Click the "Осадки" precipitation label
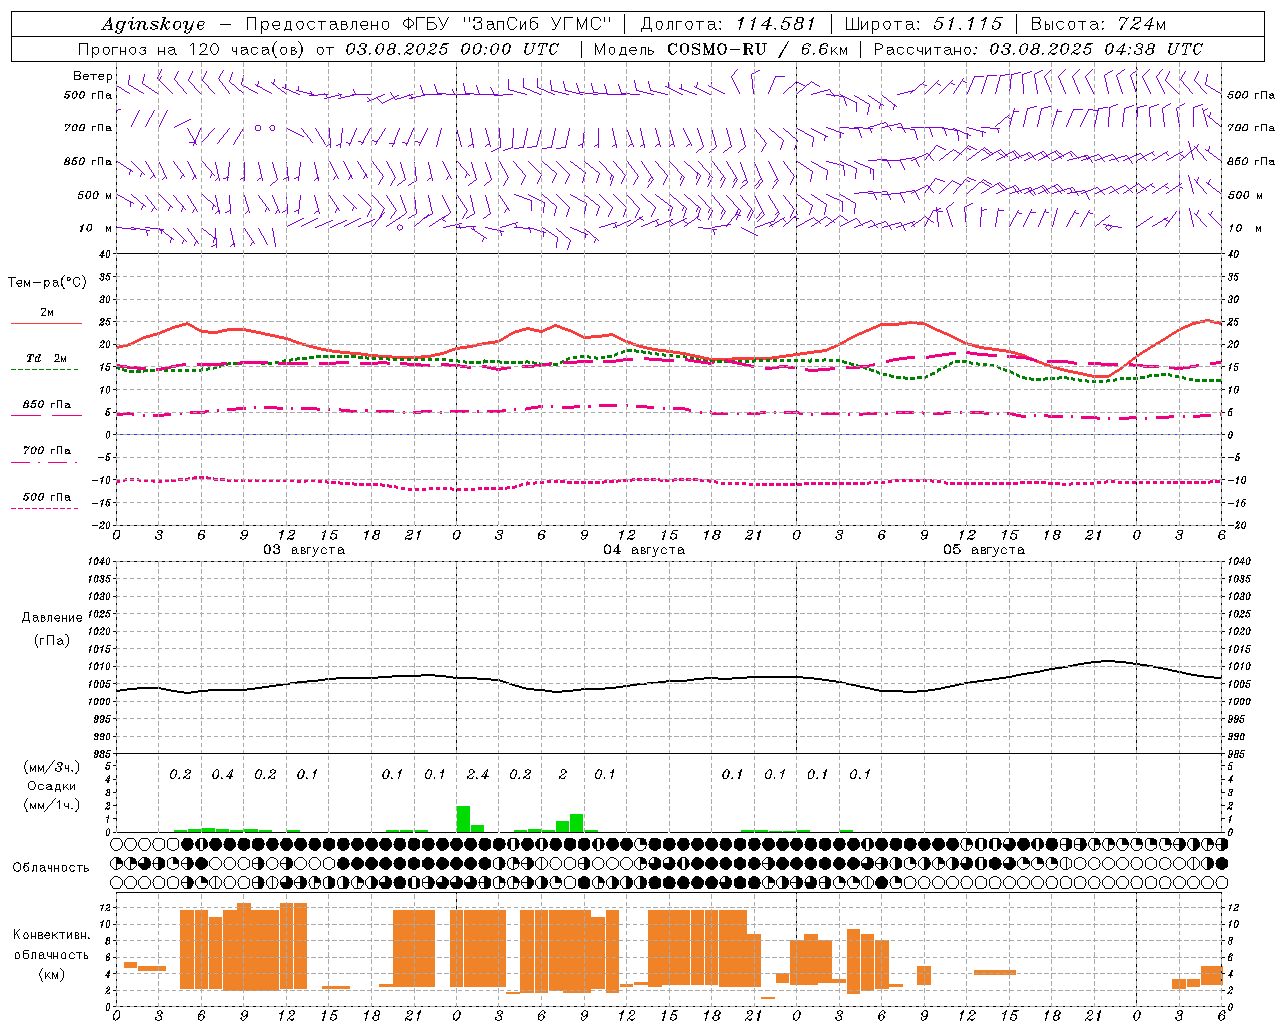The image size is (1280, 1024). click(52, 786)
